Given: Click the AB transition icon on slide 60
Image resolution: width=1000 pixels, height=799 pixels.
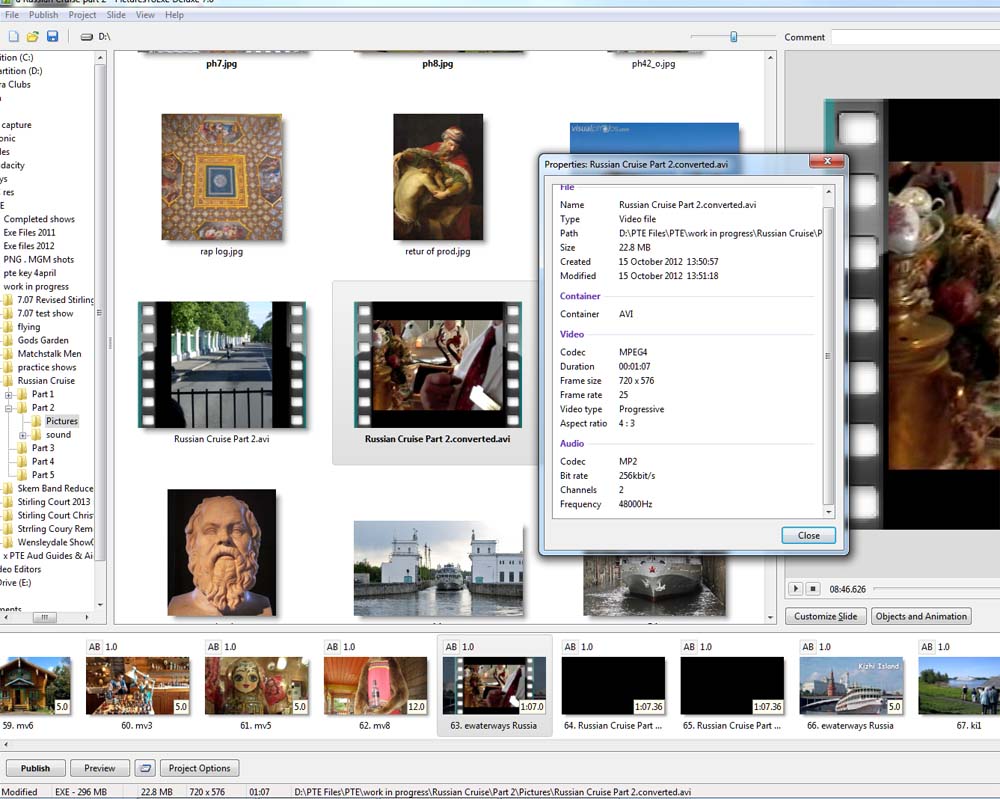Looking at the screenshot, I should click(94, 647).
